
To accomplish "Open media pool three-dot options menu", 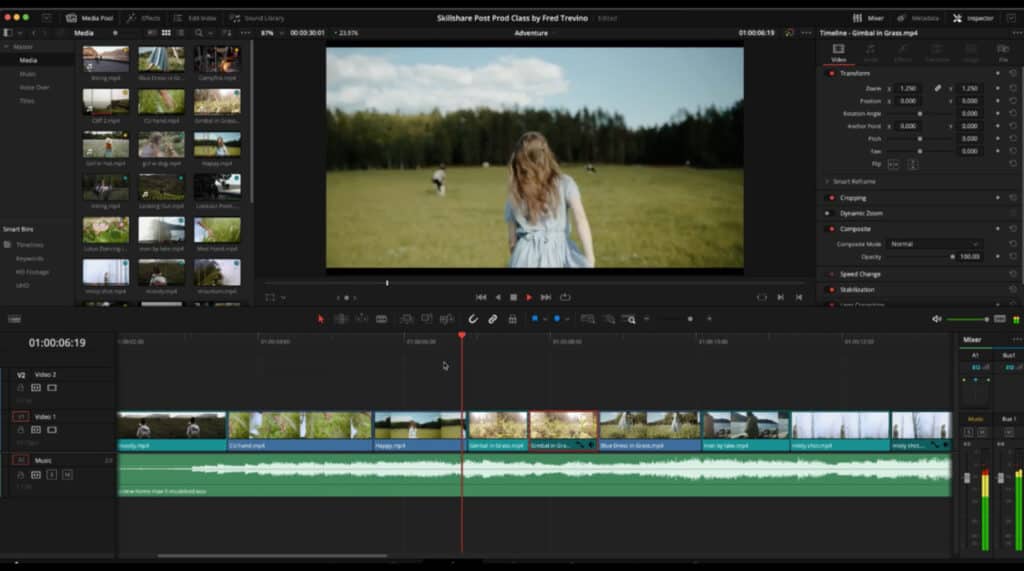I will 246,33.
